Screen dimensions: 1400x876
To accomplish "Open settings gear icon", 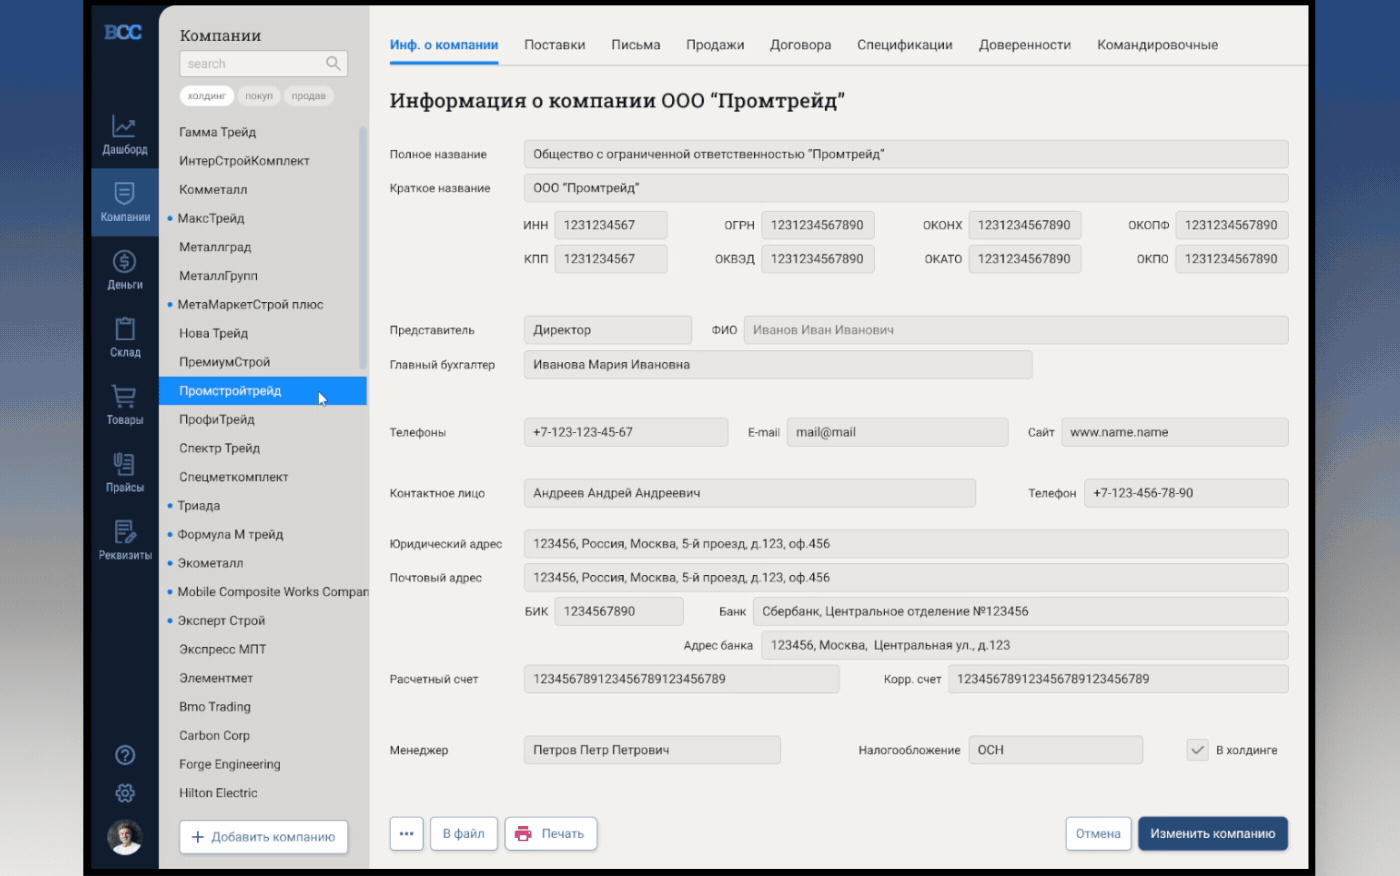I will click(x=125, y=793).
